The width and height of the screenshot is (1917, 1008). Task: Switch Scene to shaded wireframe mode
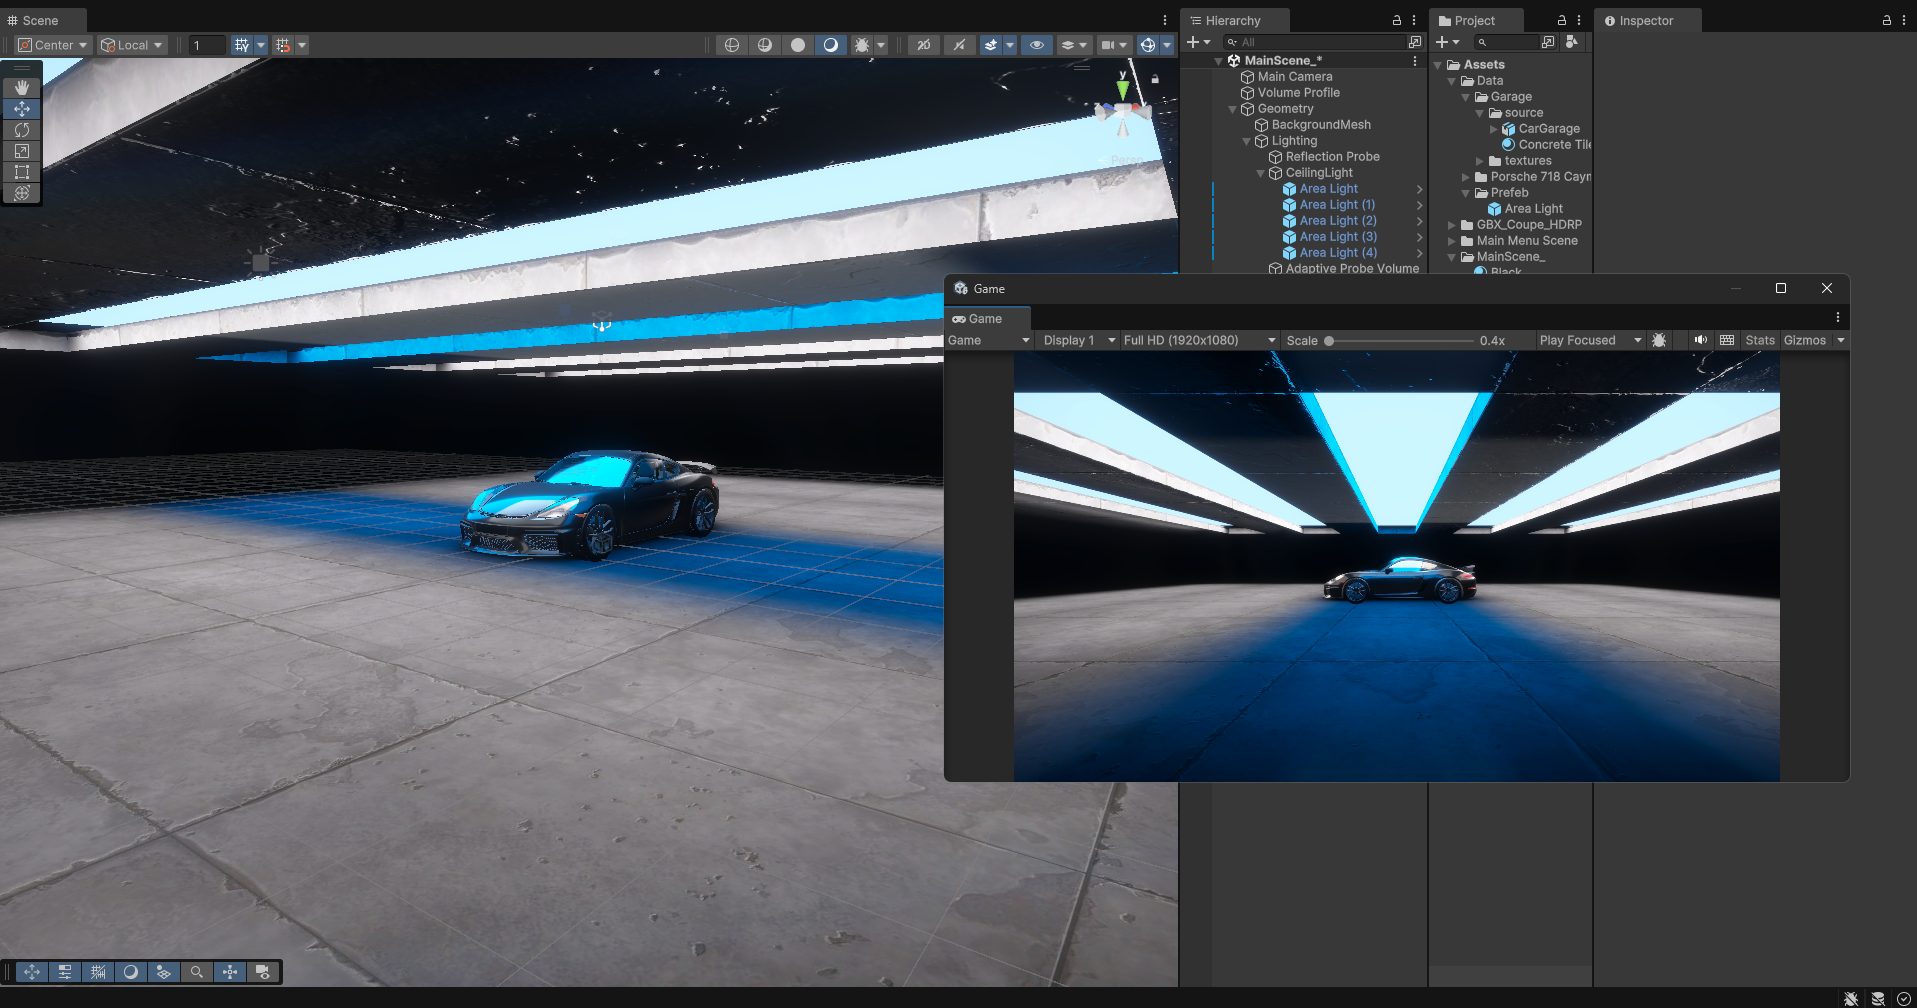[x=765, y=45]
